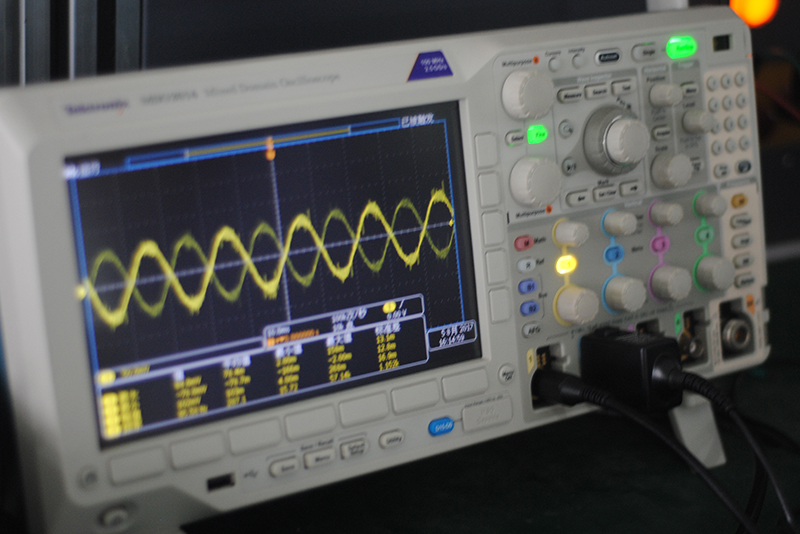Screen dimensions: 800x534
Task: Click the Search button
Action: pyautogui.click(x=597, y=91)
